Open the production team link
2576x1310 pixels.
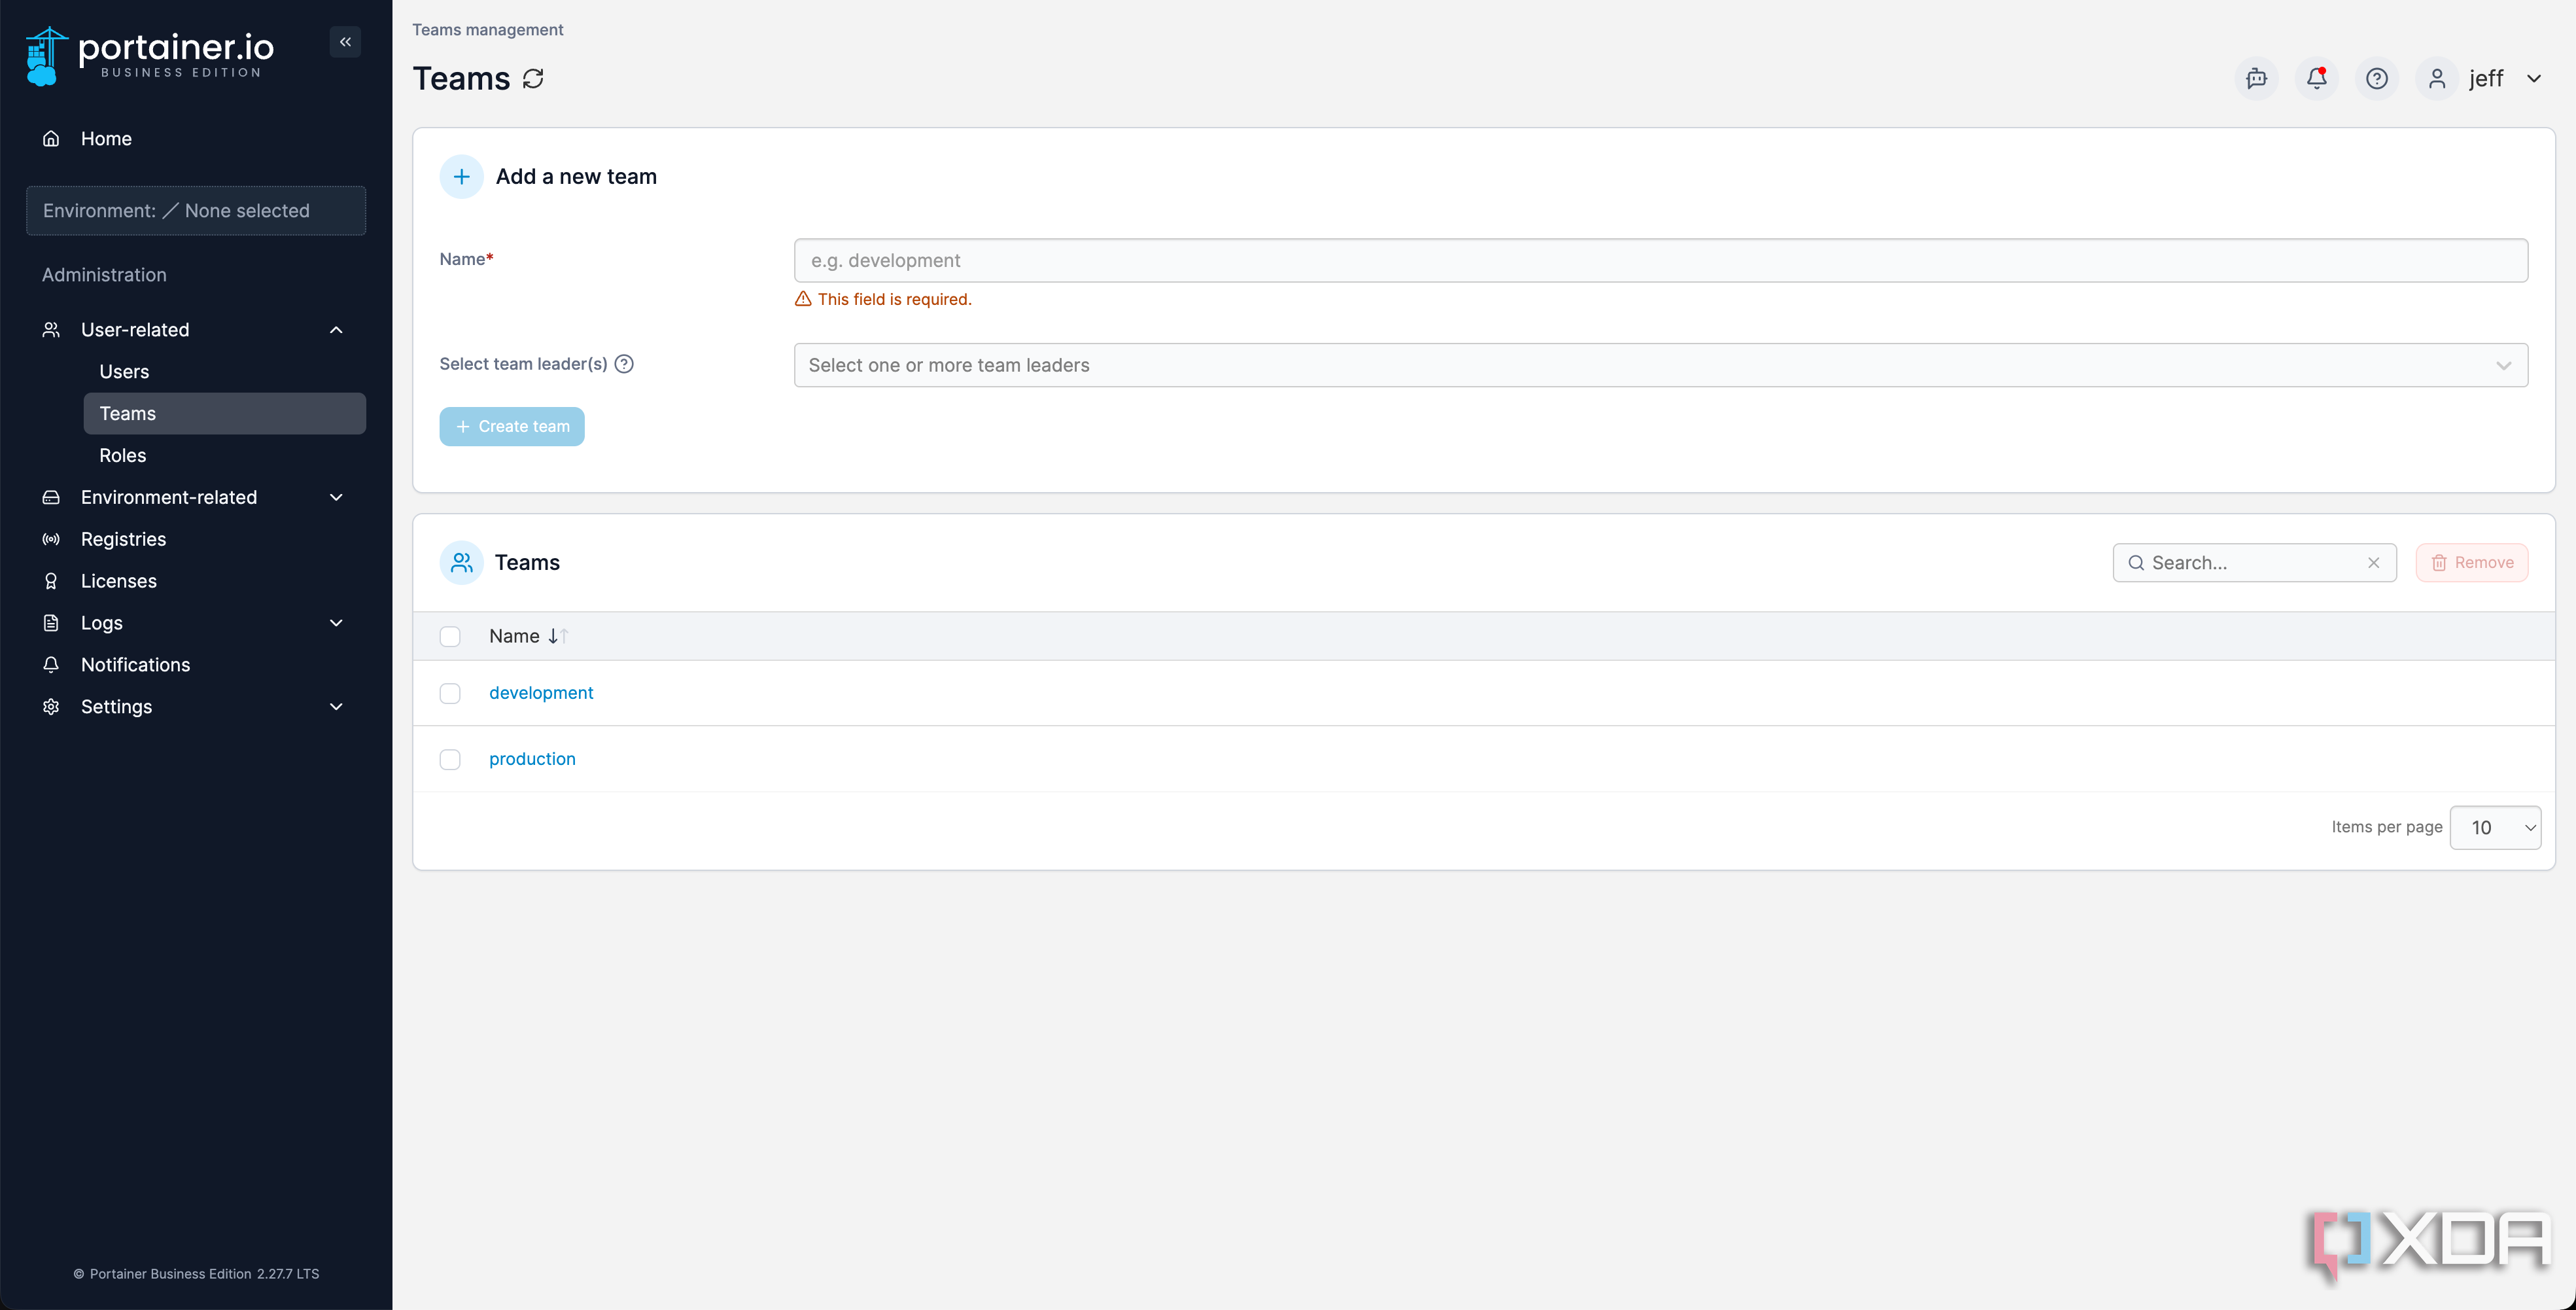pos(532,759)
